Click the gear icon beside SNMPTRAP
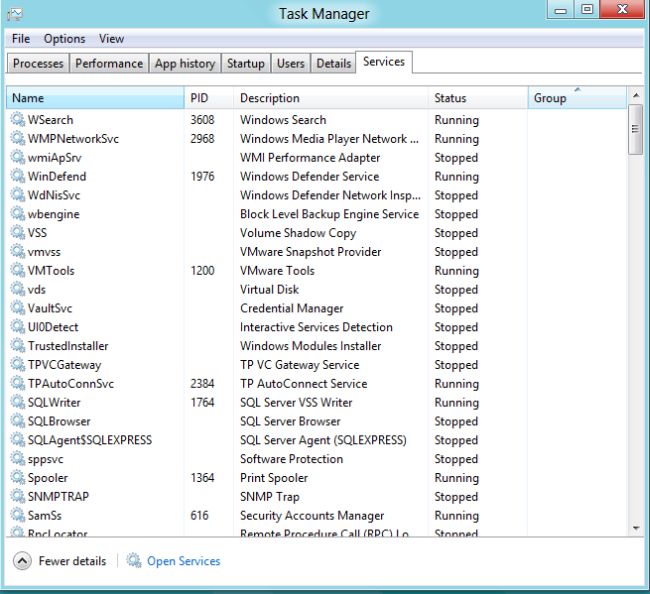The width and height of the screenshot is (650, 594). coord(17,496)
